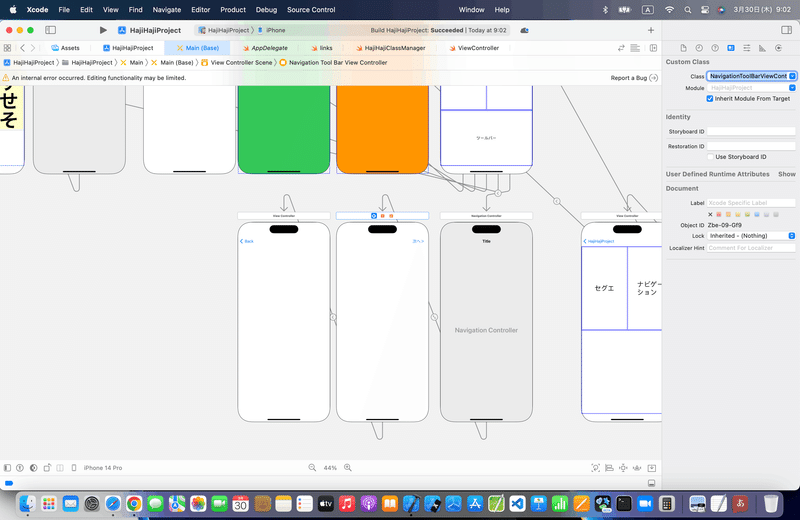The height and width of the screenshot is (520, 800).
Task: Toggle the debug area icon at bottom right
Action: point(652,483)
